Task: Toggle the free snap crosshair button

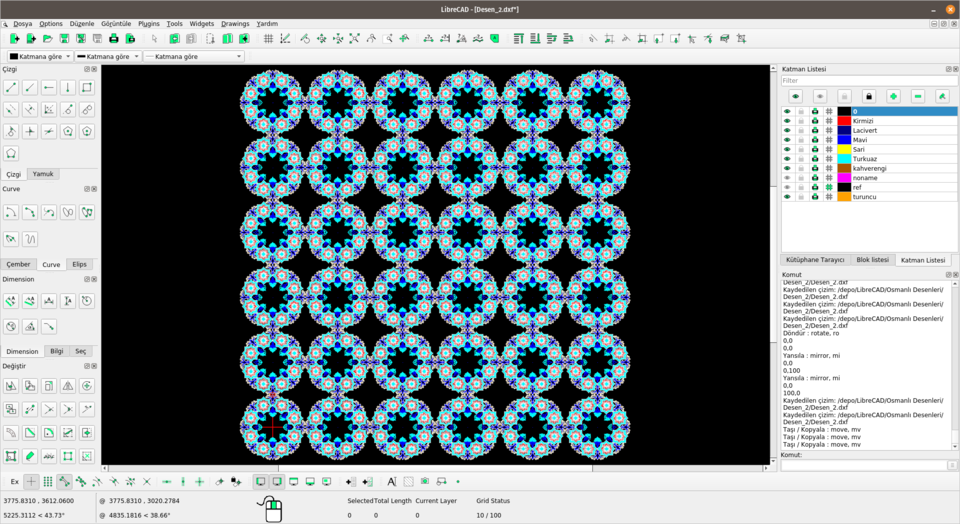Action: coord(31,482)
